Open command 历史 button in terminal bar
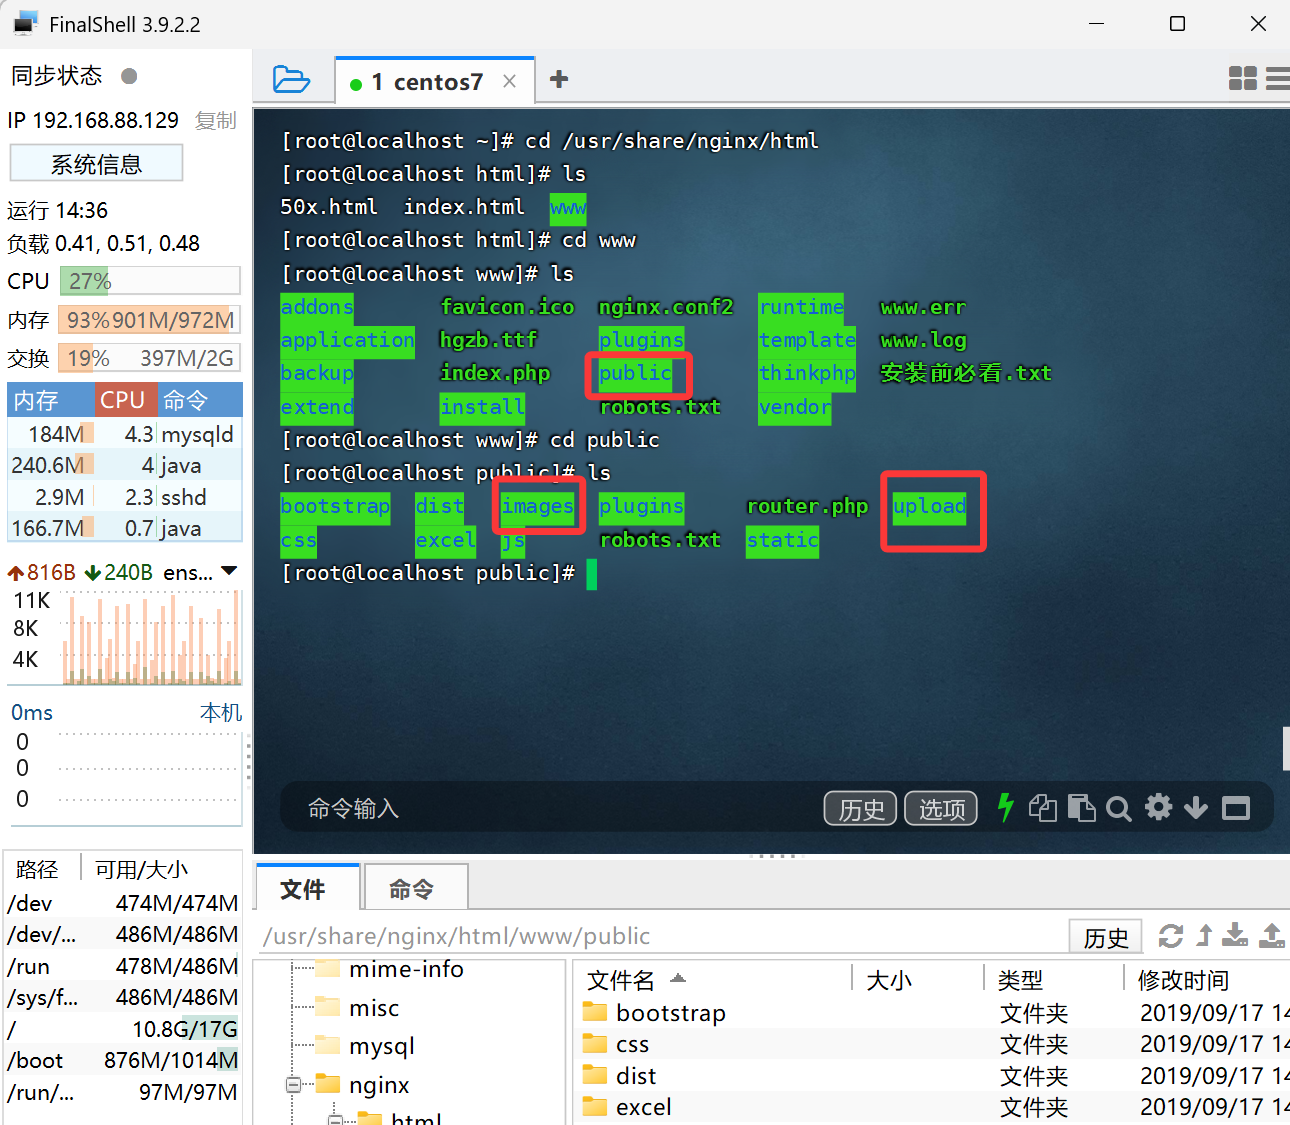Viewport: 1290px width, 1125px height. (x=861, y=808)
